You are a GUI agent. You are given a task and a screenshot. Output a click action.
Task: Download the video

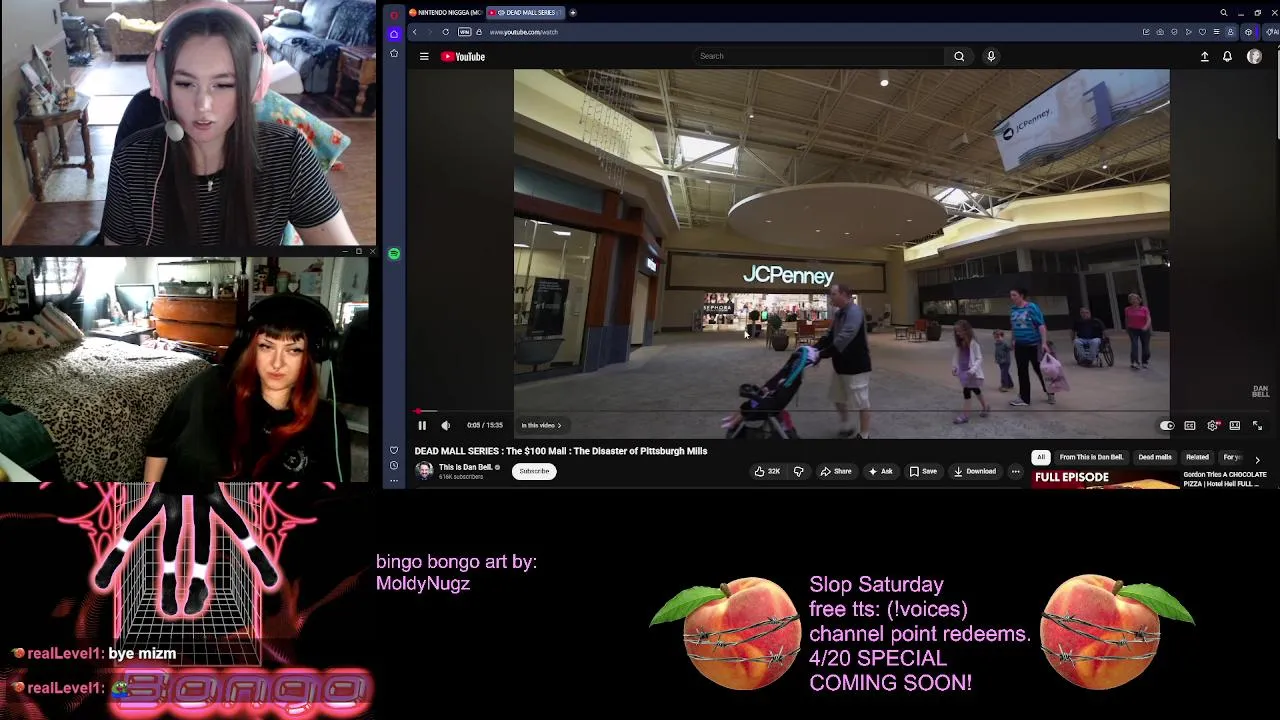click(x=974, y=471)
